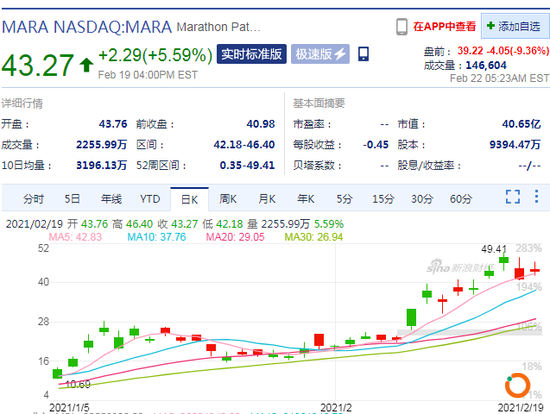Click the share count 9394.47万
This screenshot has width=550, height=414.
[515, 145]
